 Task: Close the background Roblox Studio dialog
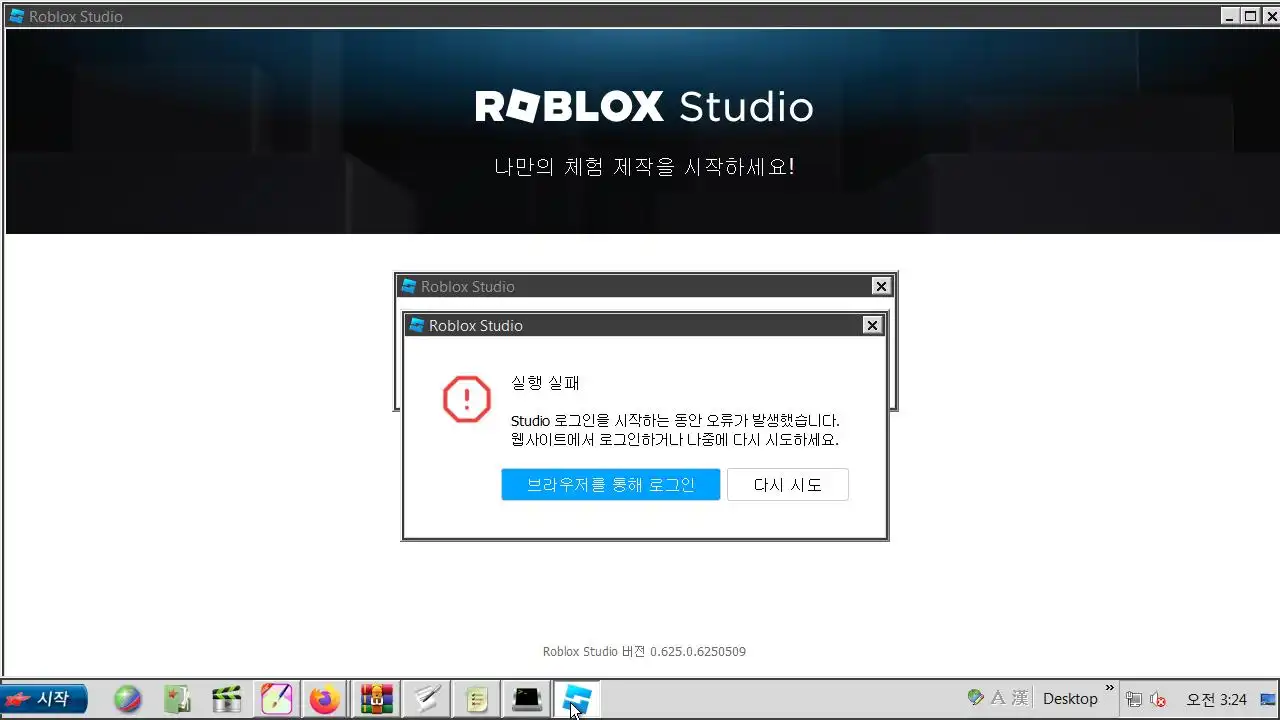point(881,287)
